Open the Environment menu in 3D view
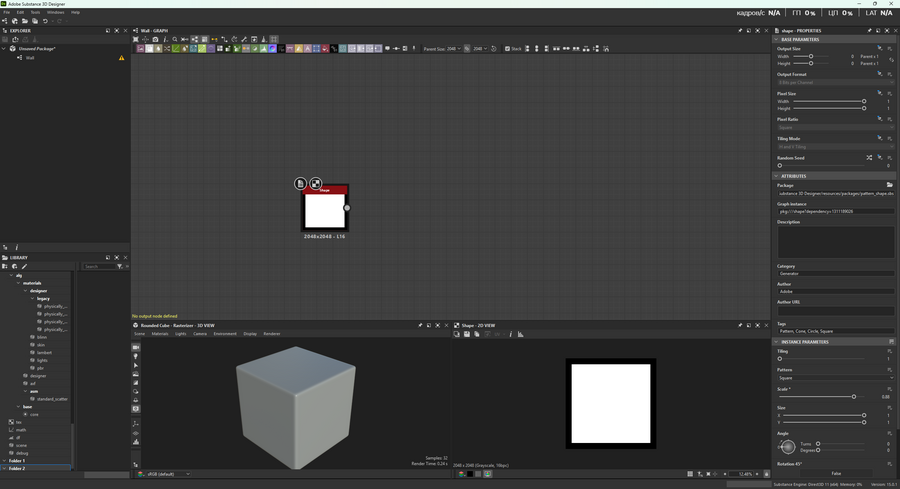900x489 pixels. pyautogui.click(x=225, y=334)
